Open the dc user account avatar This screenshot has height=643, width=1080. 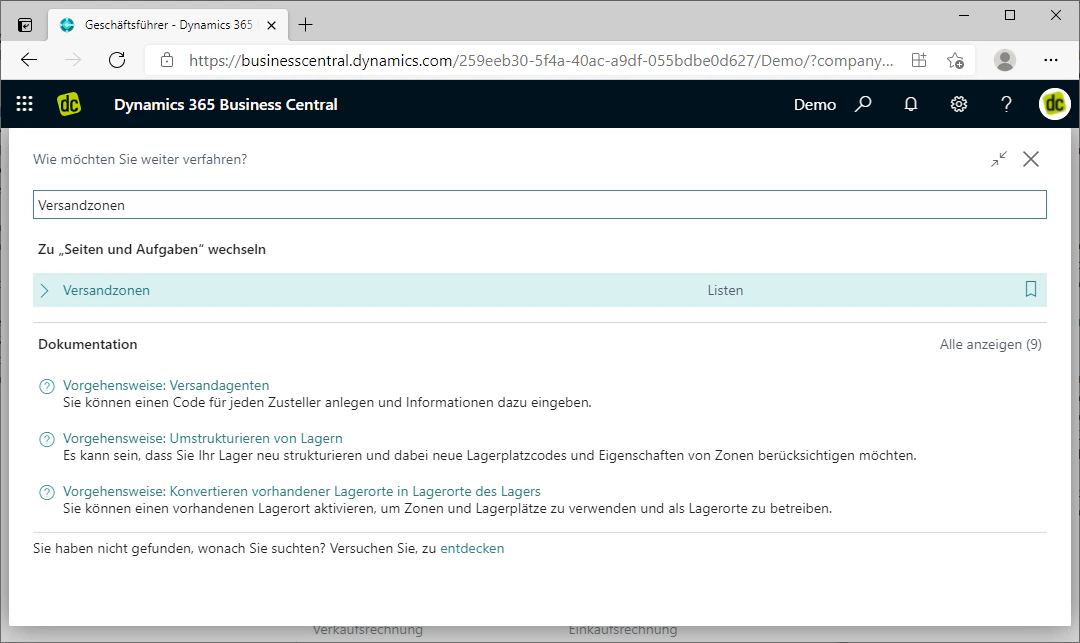[x=1055, y=104]
